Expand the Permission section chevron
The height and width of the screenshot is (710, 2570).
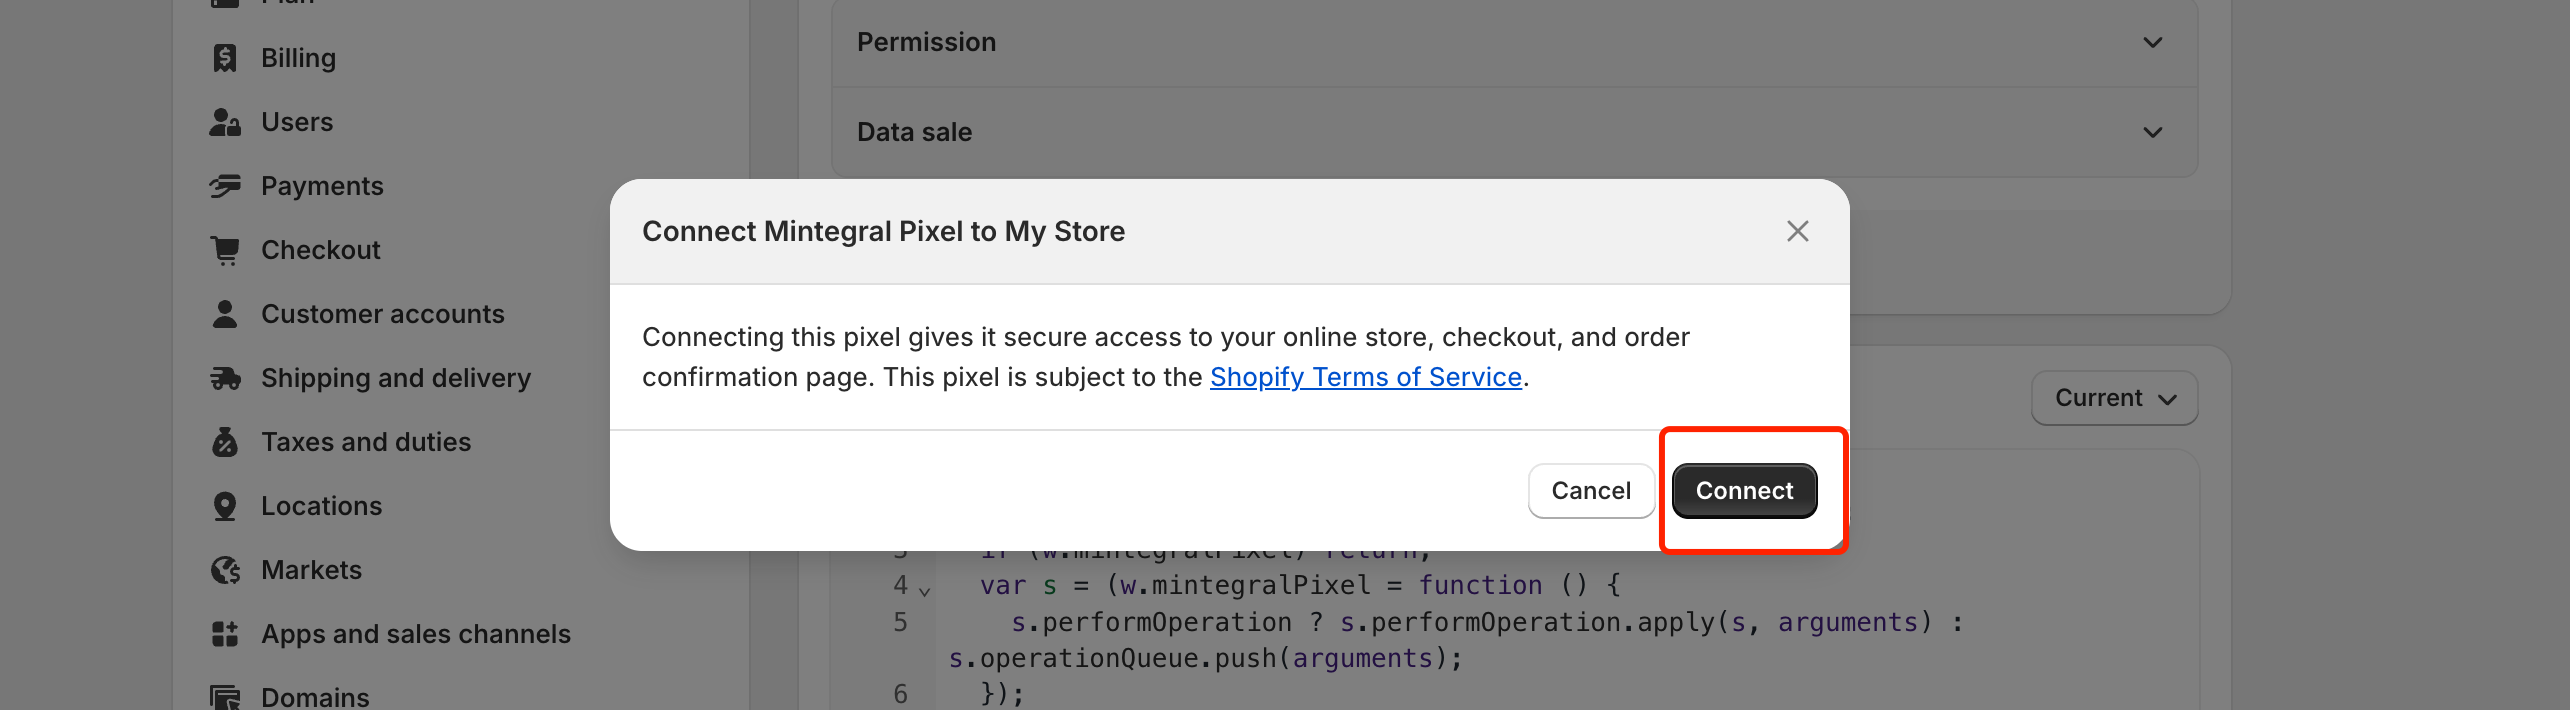[2153, 42]
